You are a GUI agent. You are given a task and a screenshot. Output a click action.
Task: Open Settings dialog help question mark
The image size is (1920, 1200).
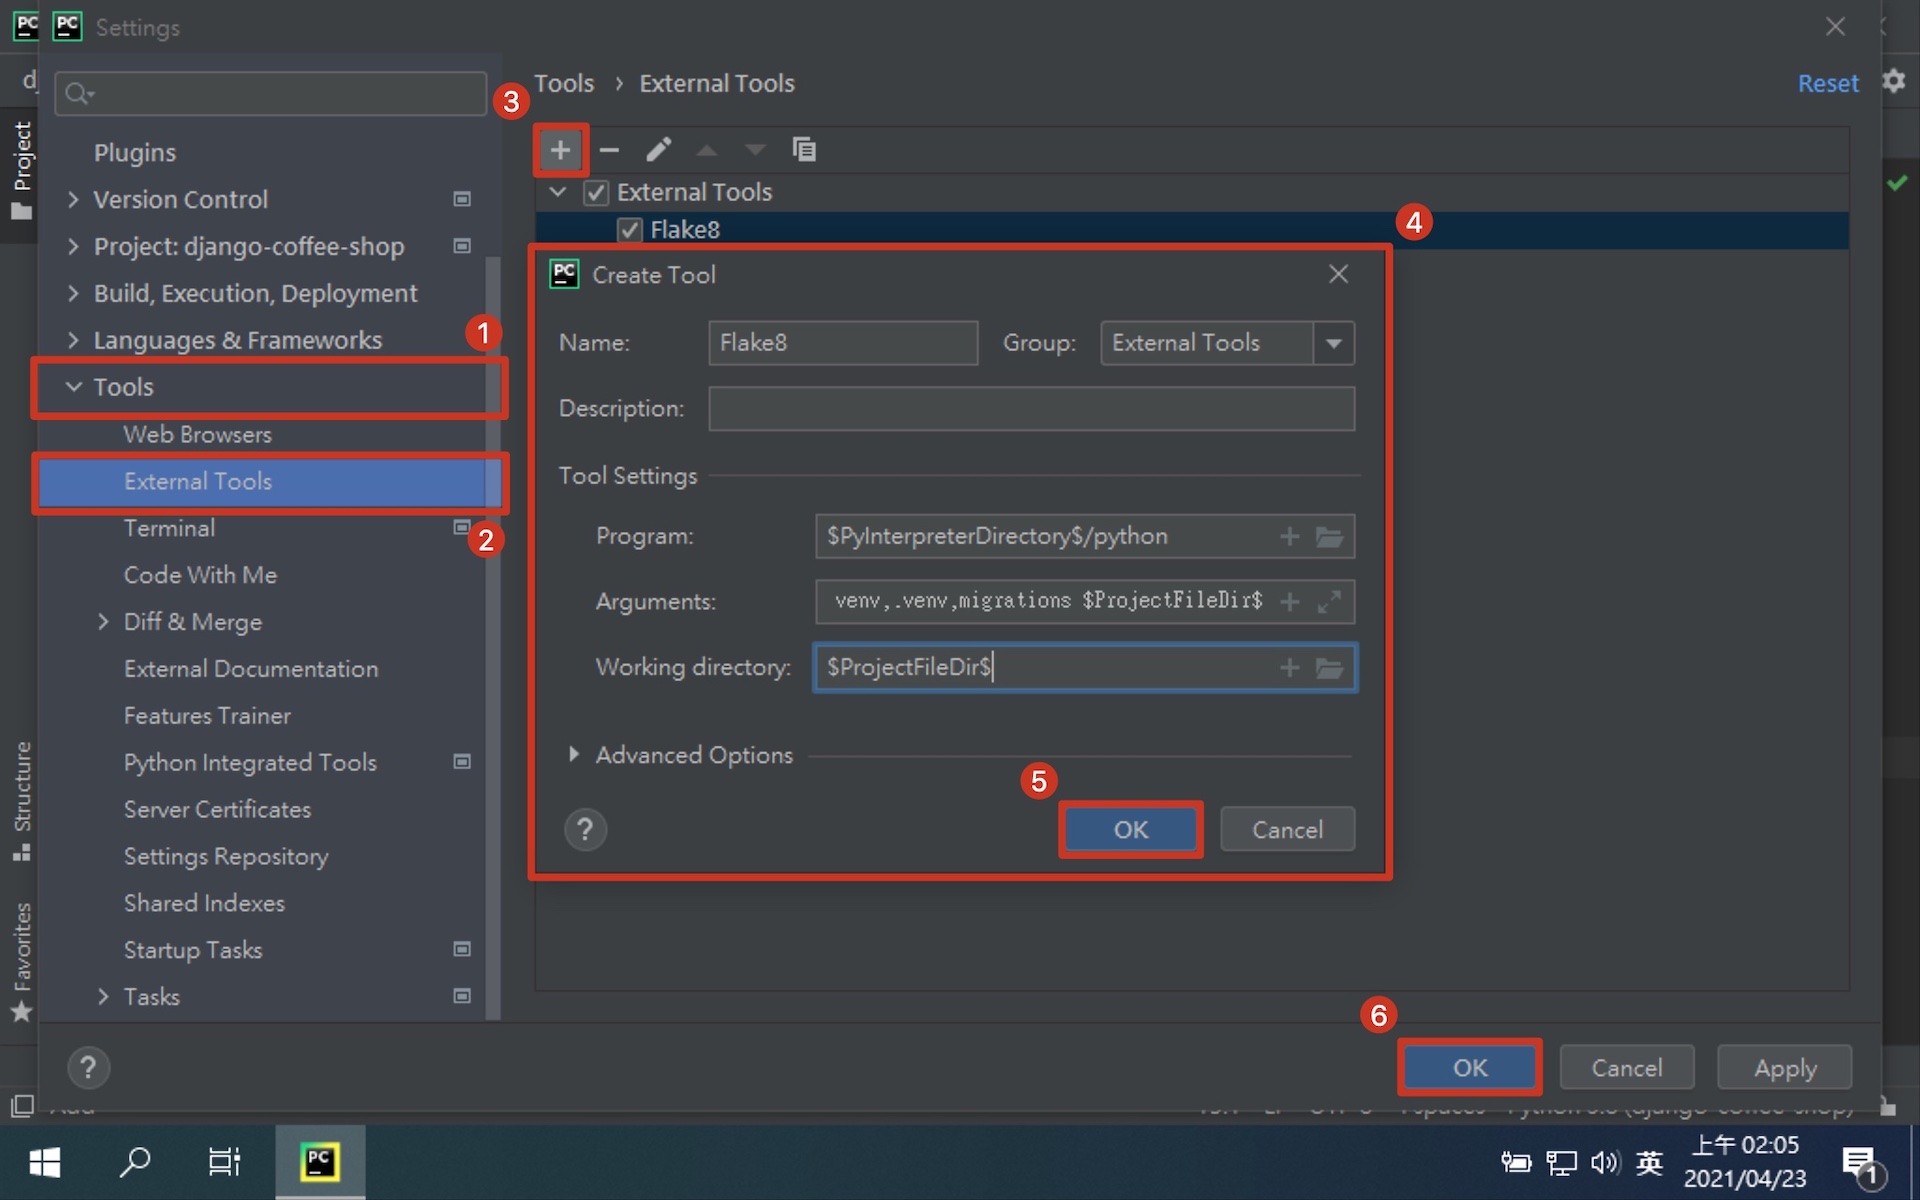[x=88, y=1068]
